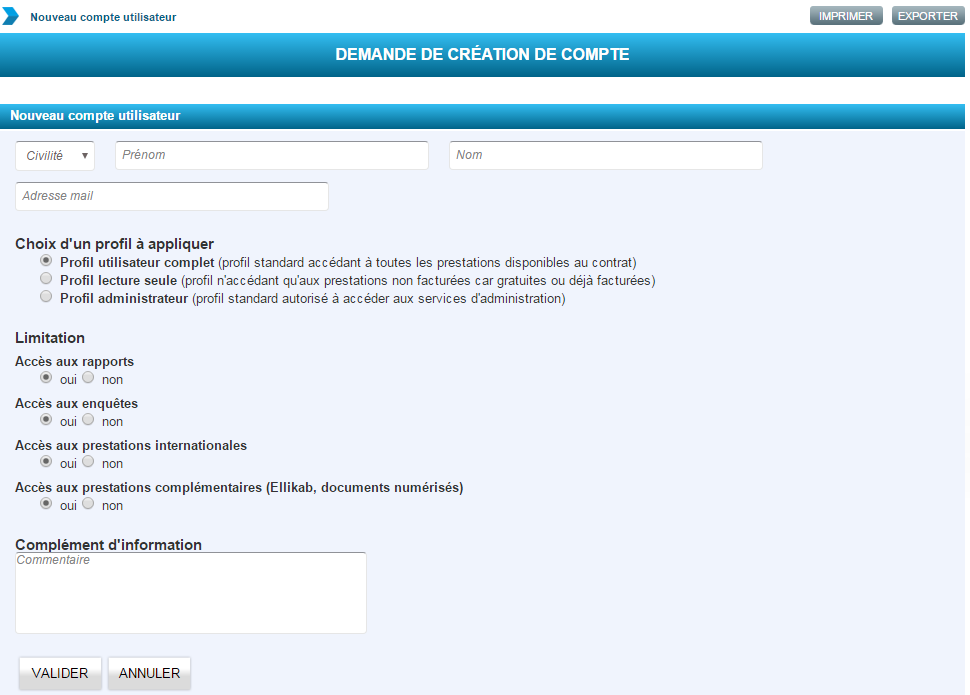
Task: Click the Prénom input field
Action: click(x=271, y=156)
